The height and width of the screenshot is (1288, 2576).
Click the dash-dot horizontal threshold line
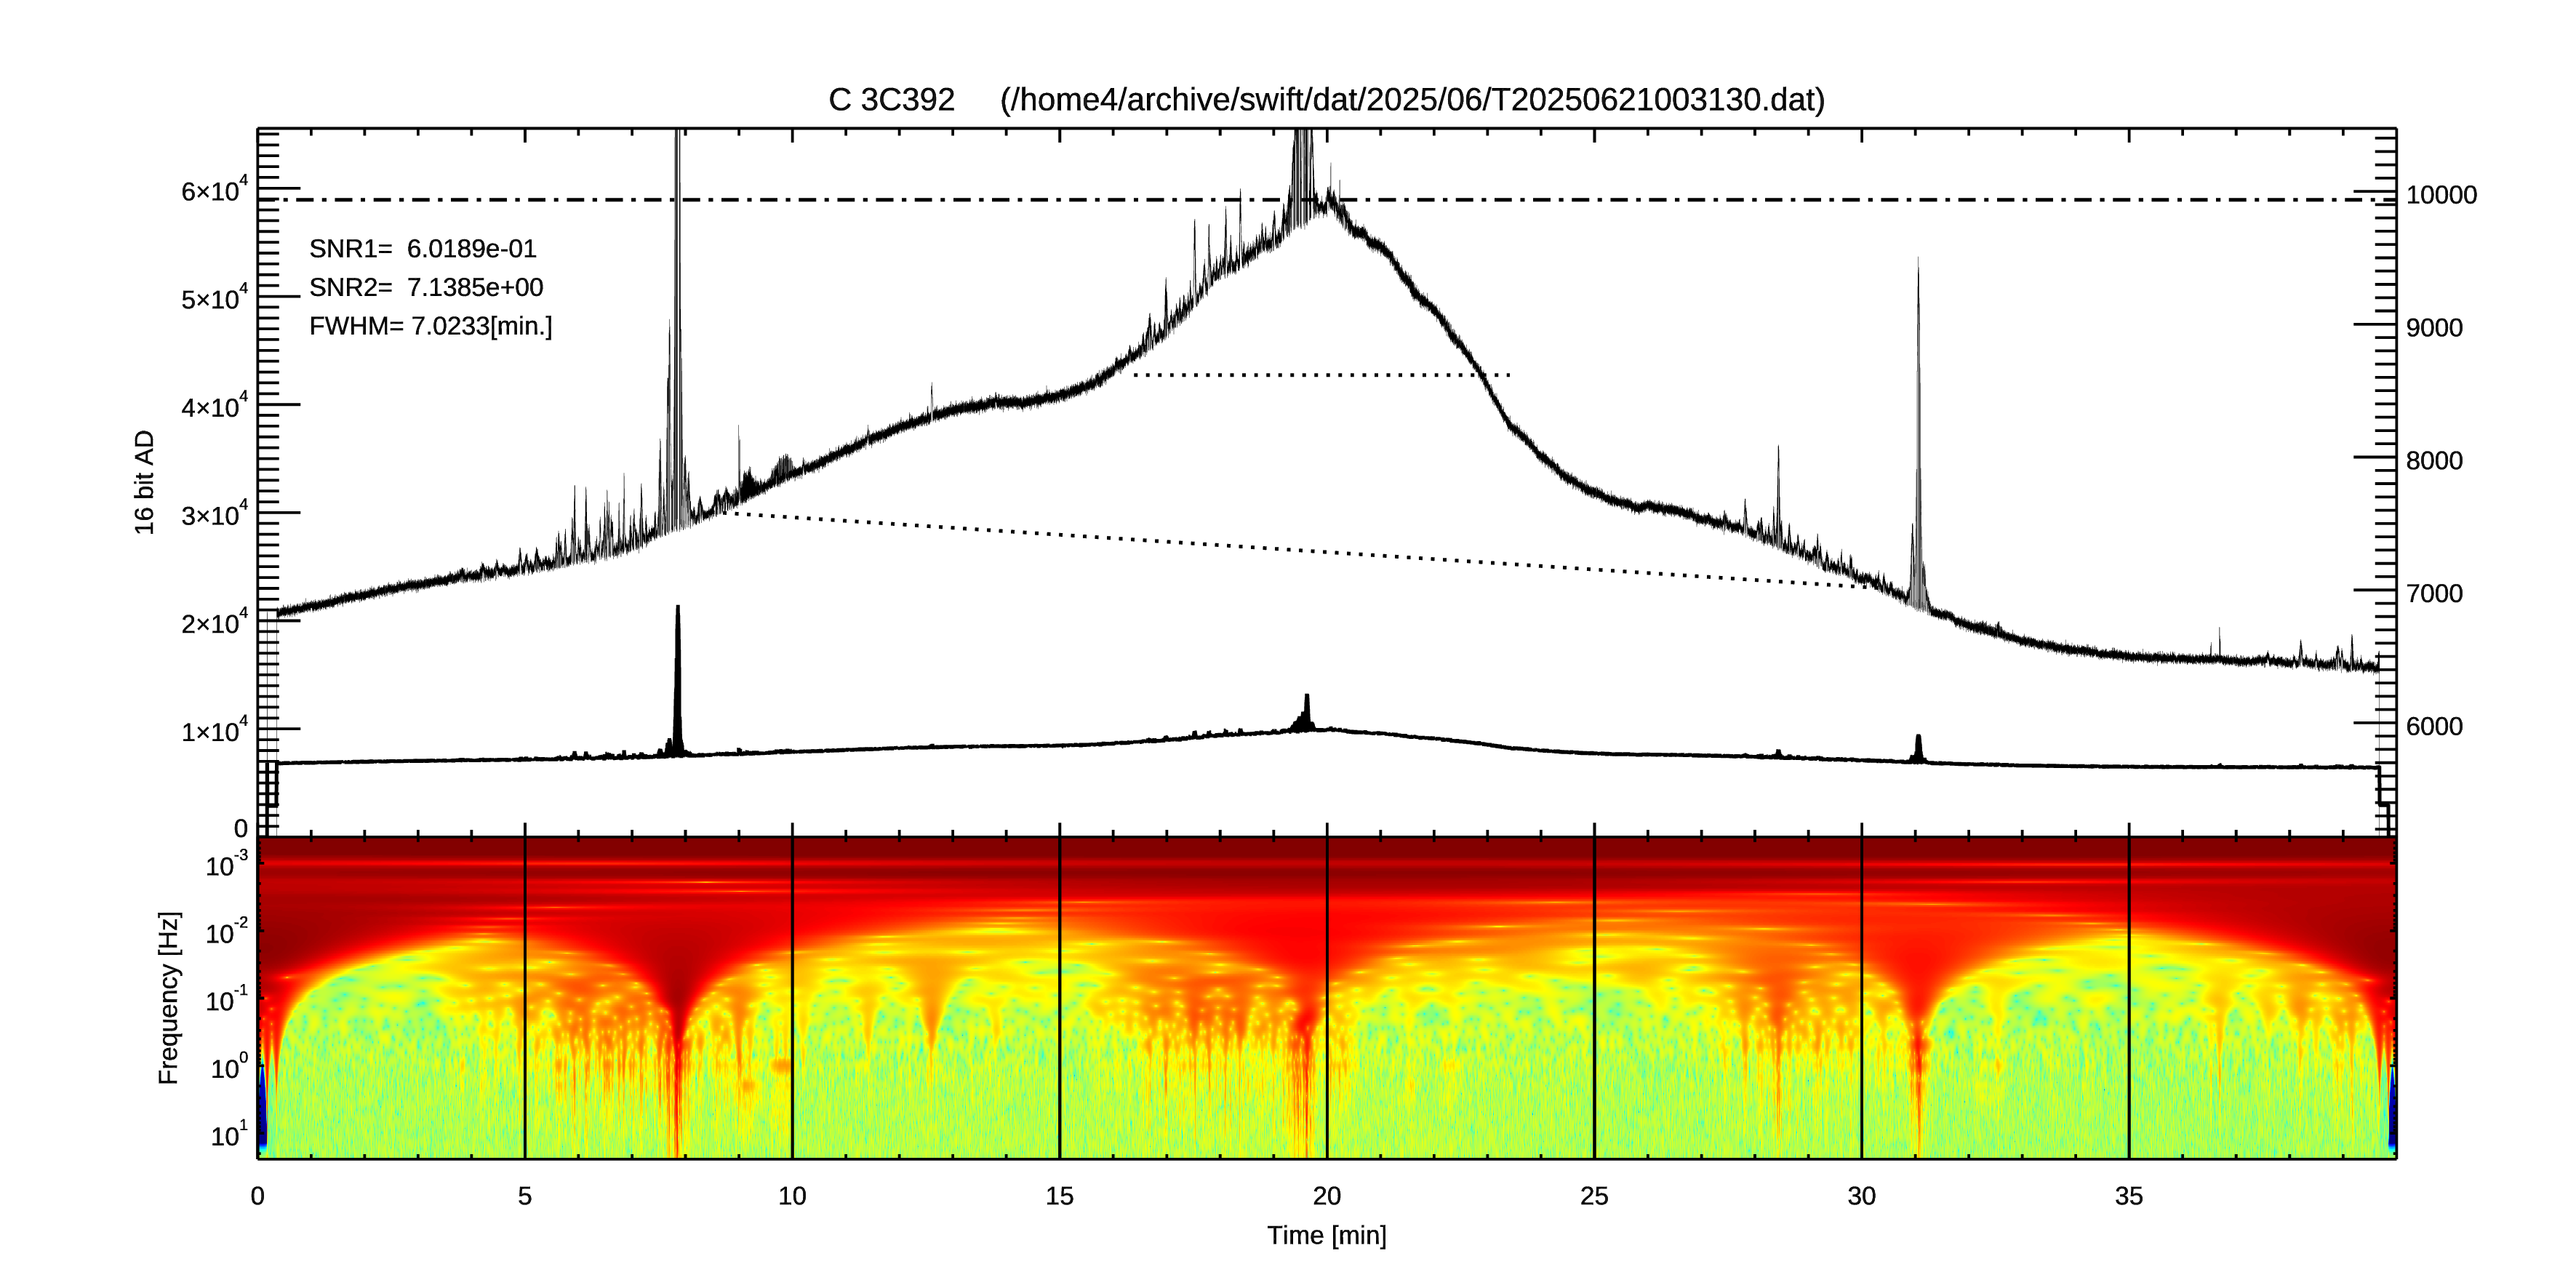click(x=1327, y=200)
